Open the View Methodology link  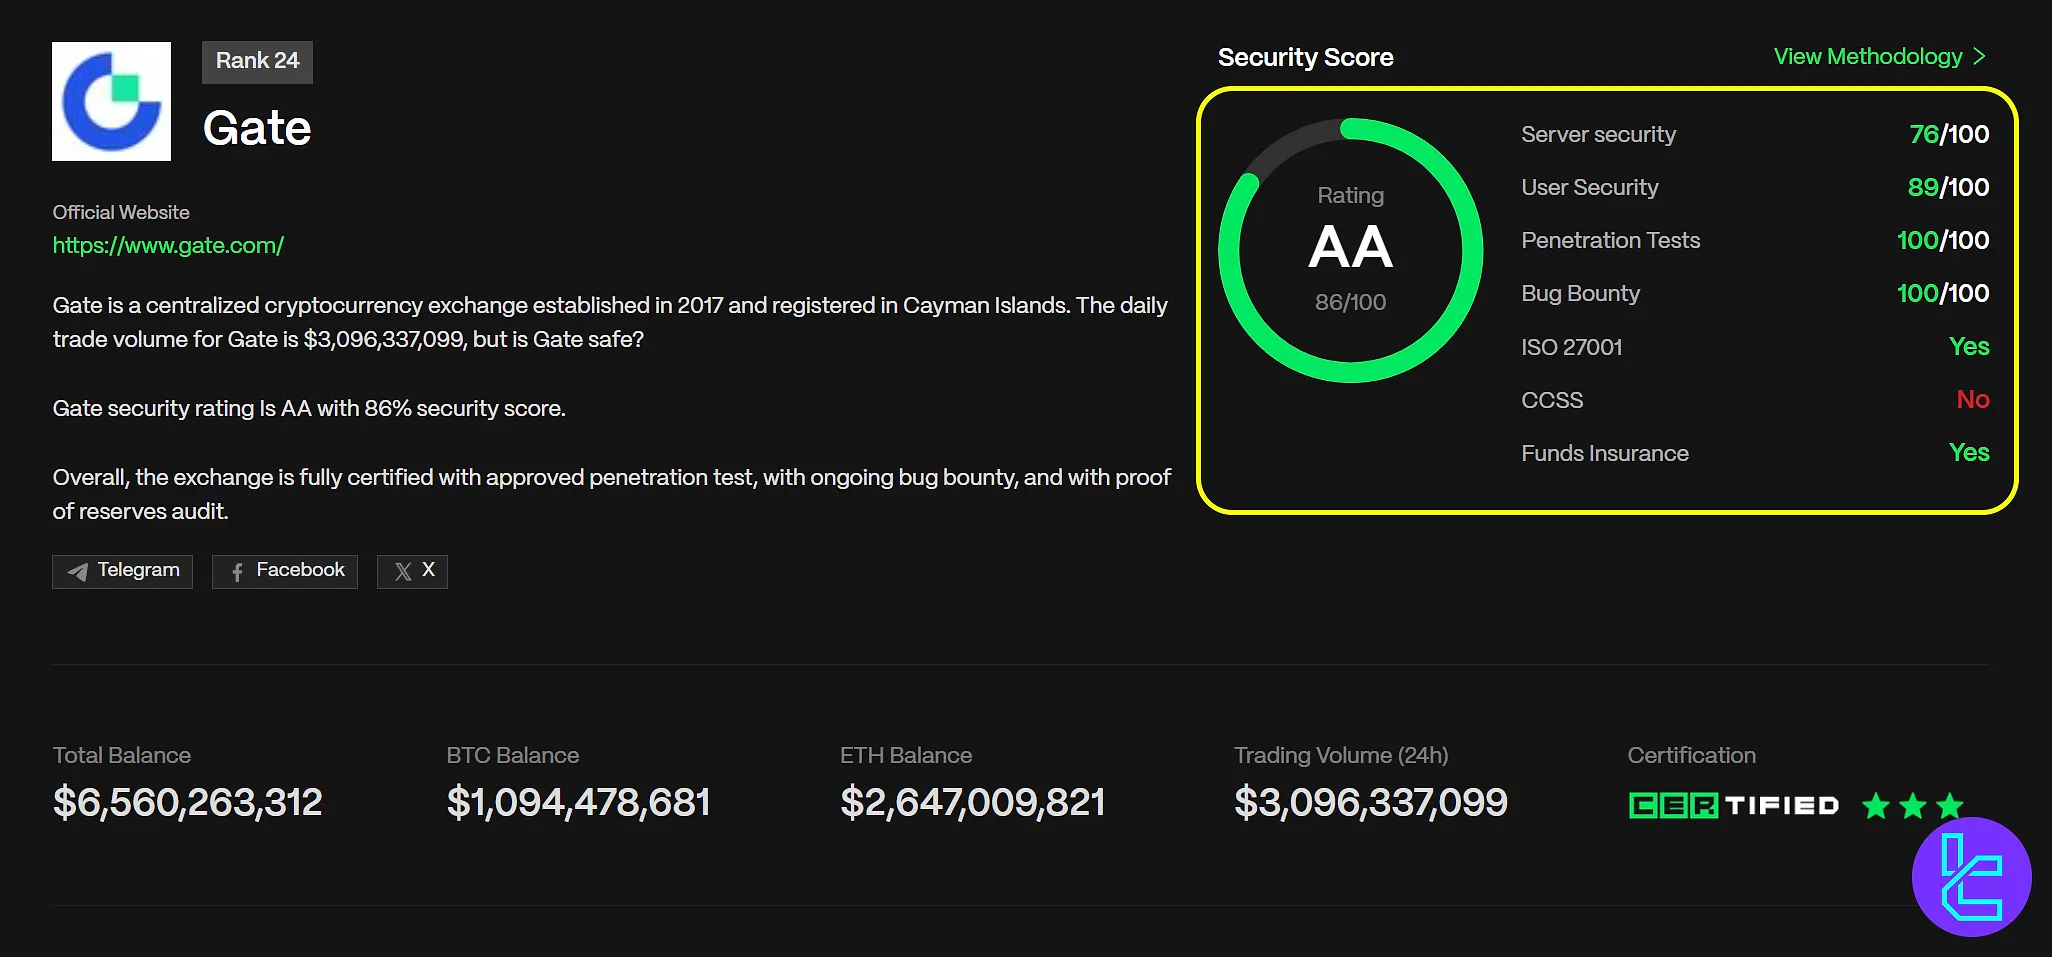tap(1867, 57)
